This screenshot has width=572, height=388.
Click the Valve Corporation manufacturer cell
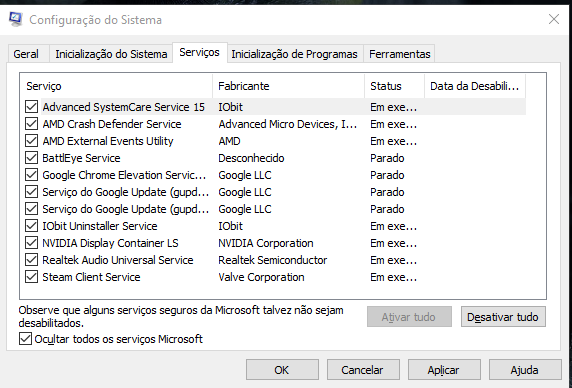point(261,277)
